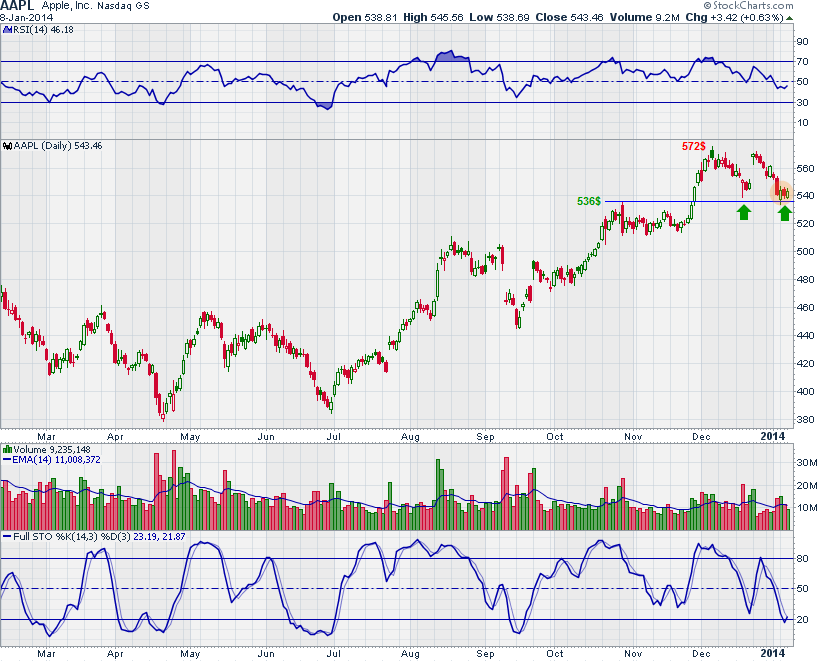Click the 380 price axis label
The image size is (817, 661).
point(805,420)
